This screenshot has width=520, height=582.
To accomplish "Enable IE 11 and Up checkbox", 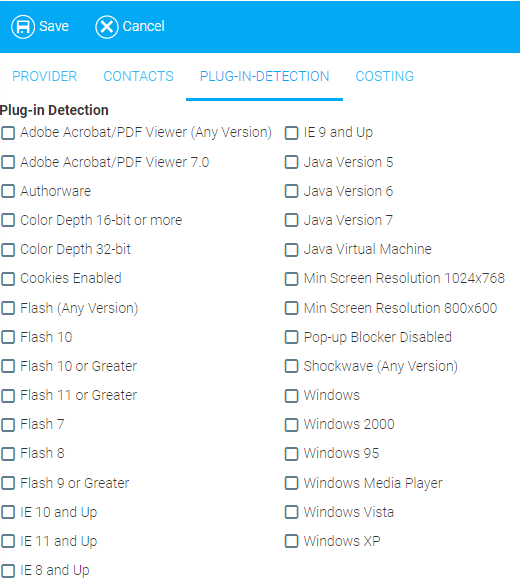I will [x=8, y=541].
